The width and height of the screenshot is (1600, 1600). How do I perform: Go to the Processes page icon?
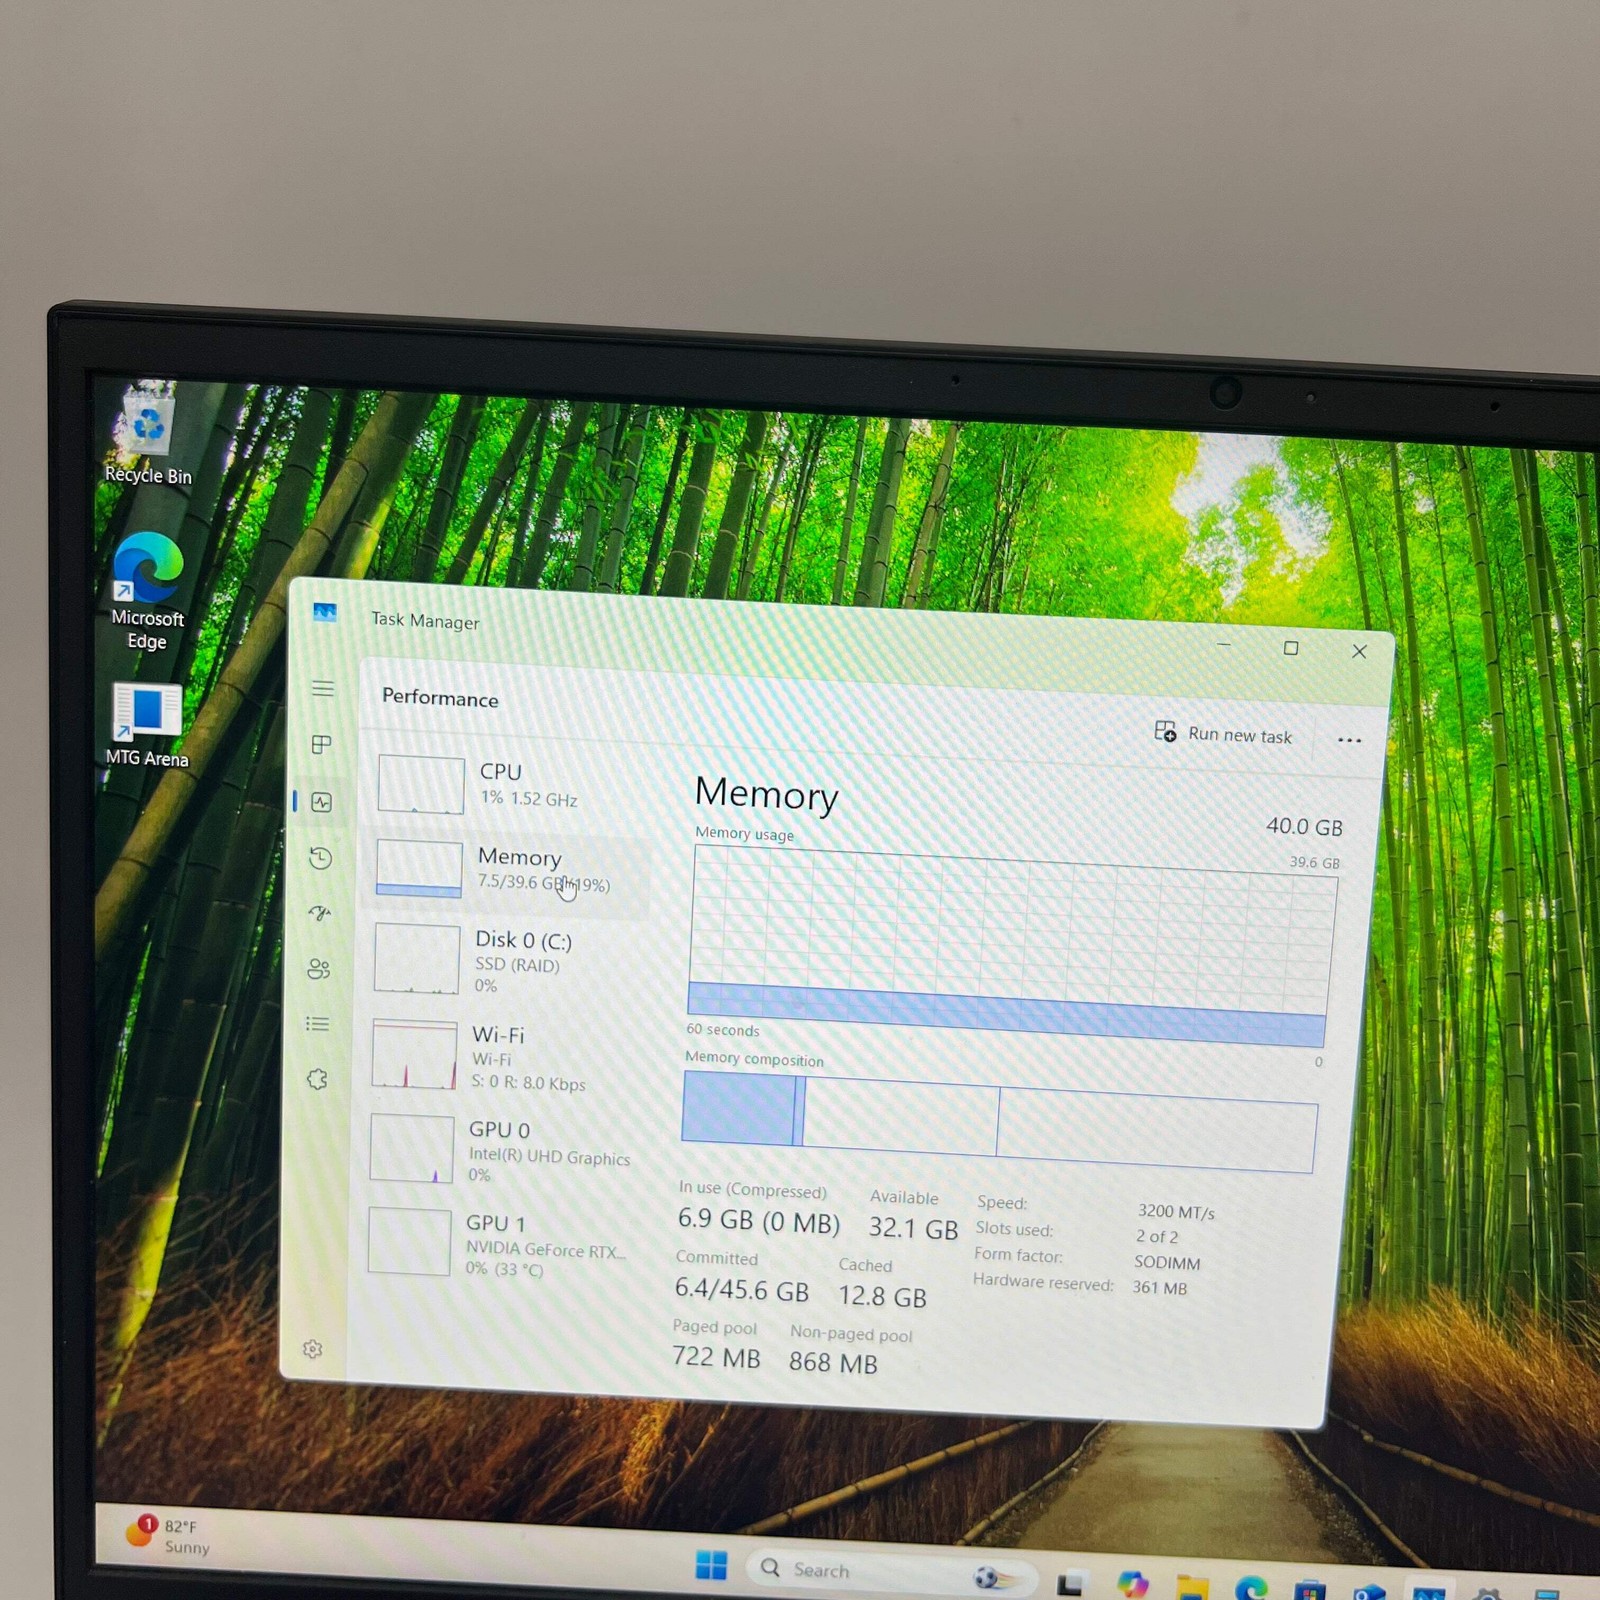(322, 745)
